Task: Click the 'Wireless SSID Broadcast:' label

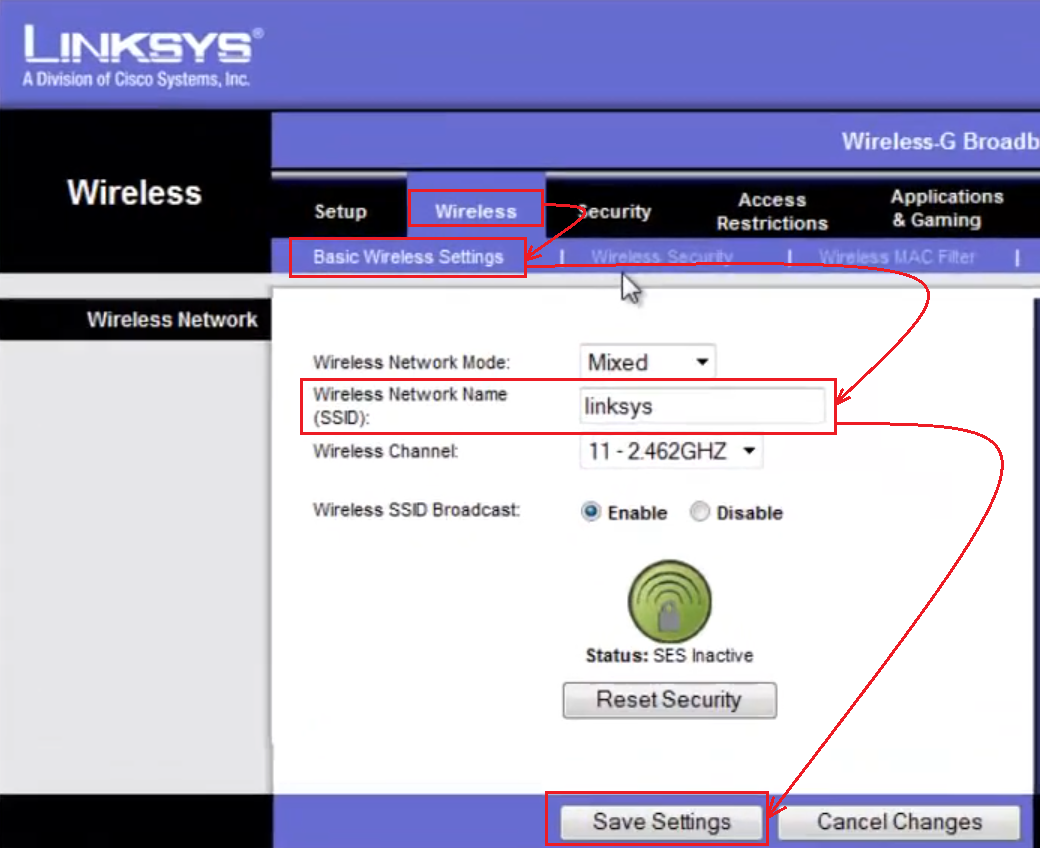Action: [x=417, y=510]
